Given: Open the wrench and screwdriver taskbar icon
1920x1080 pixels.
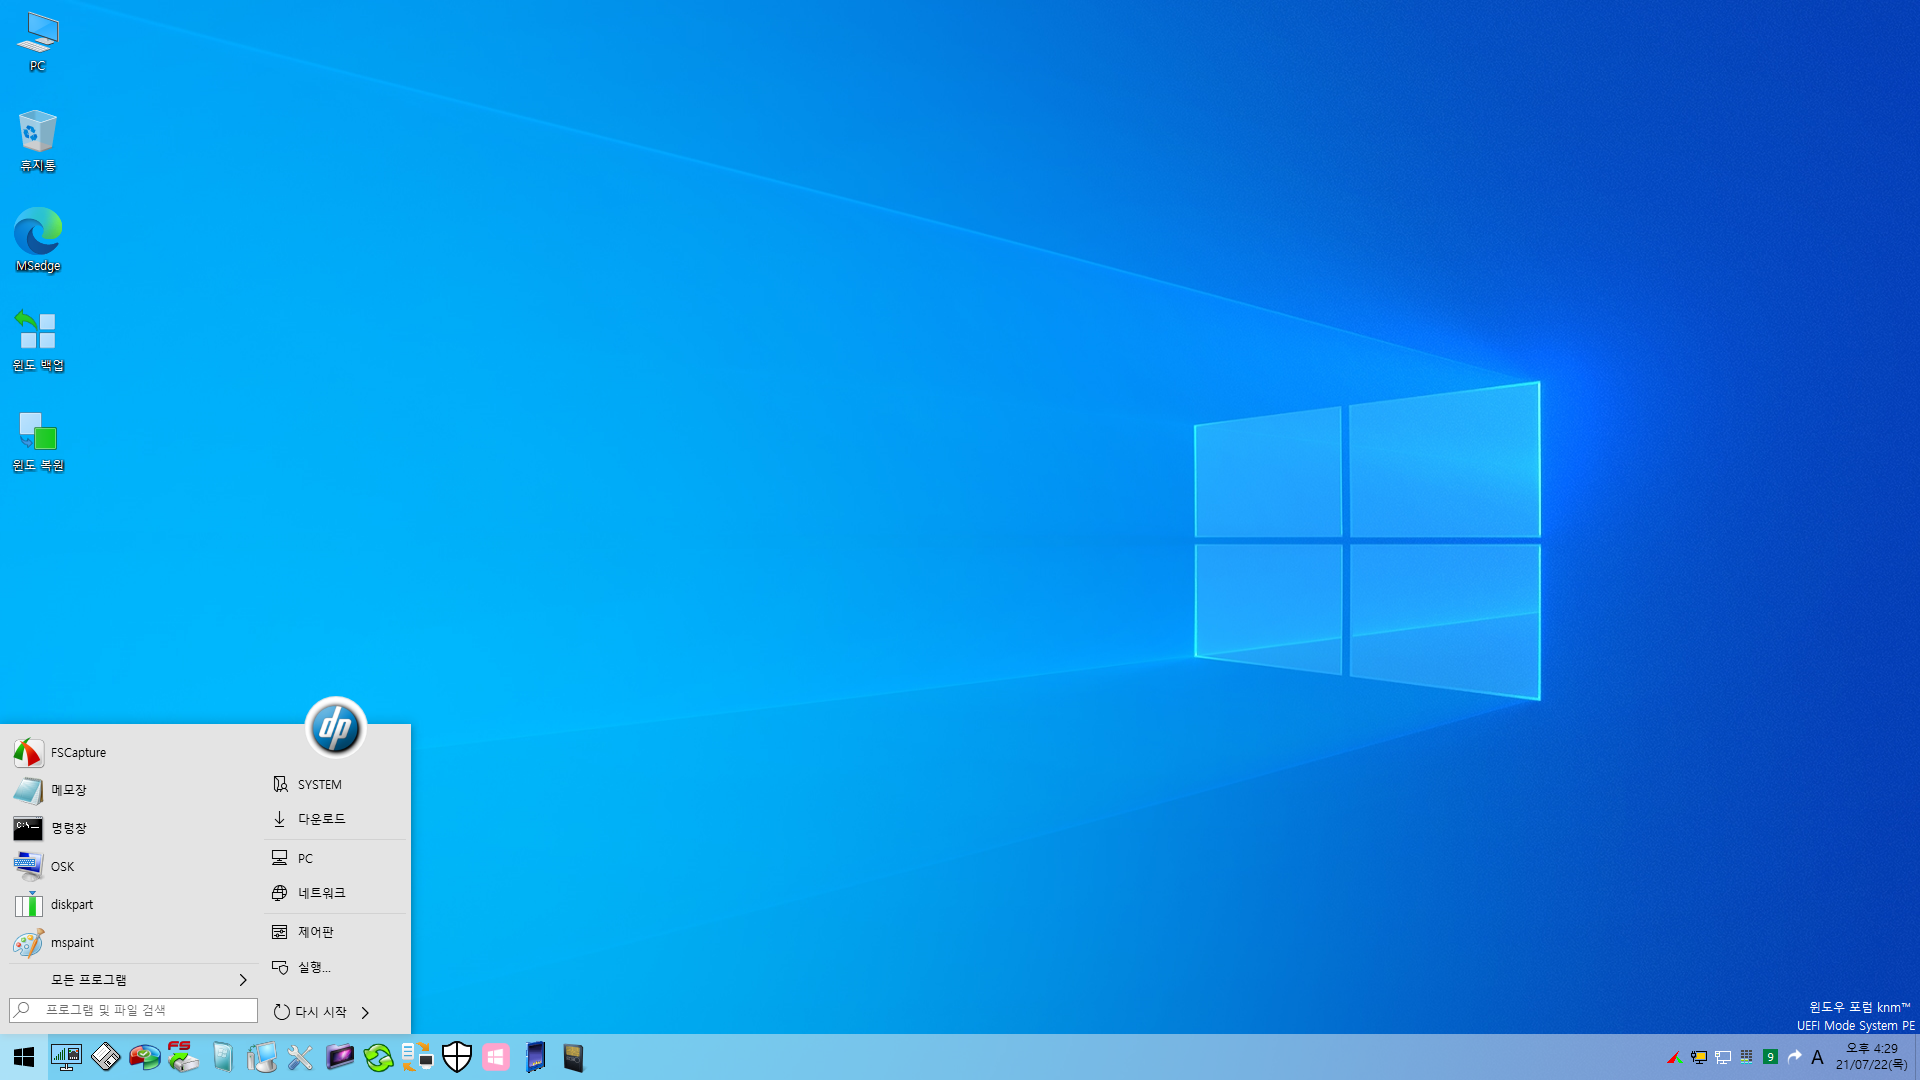Looking at the screenshot, I should coord(300,1057).
